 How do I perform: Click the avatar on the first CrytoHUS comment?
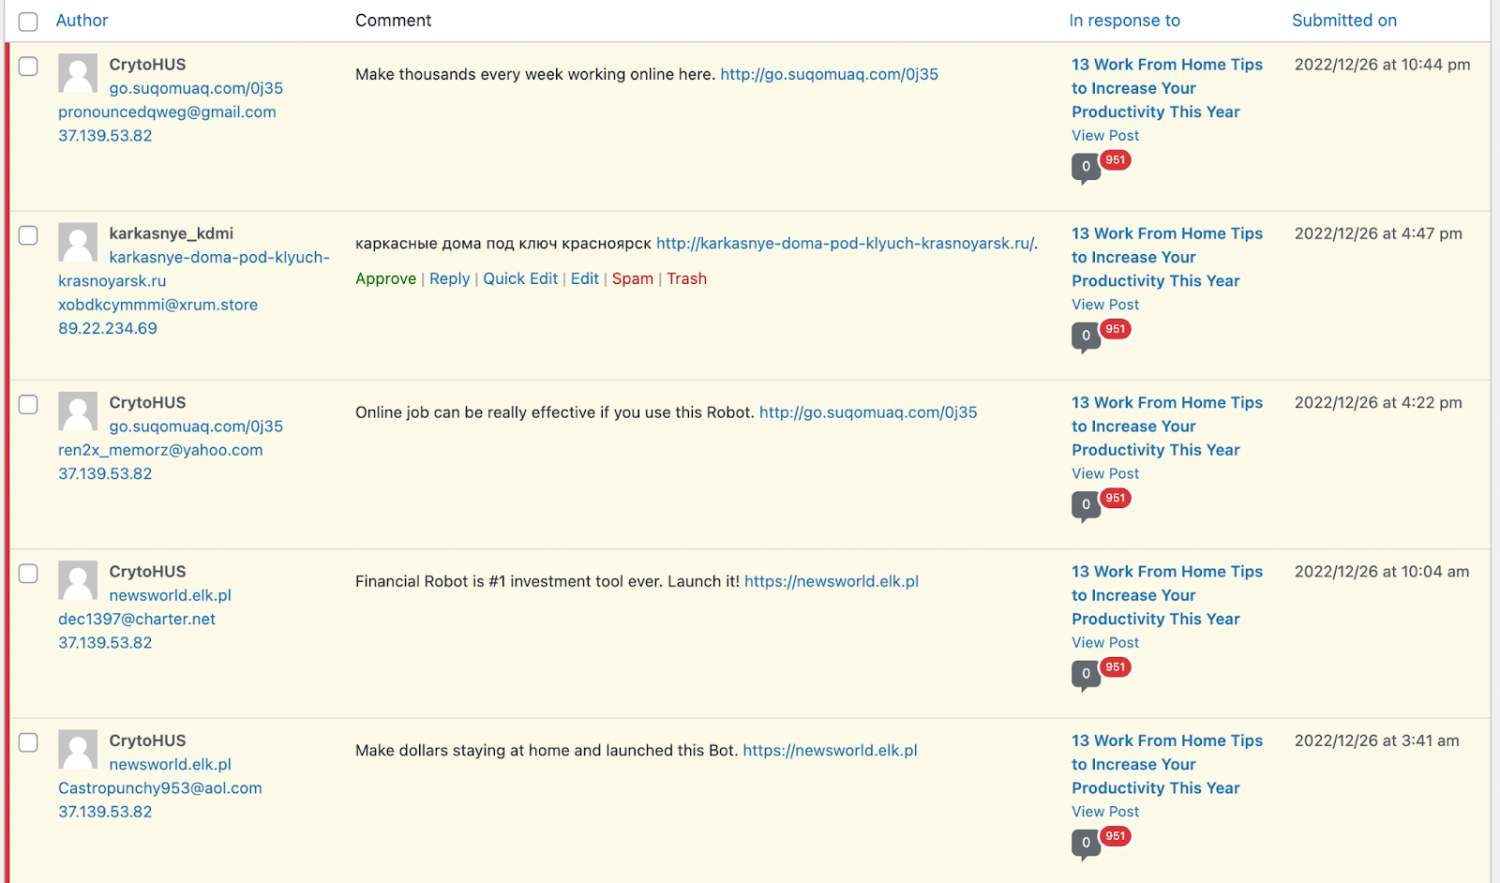[x=78, y=73]
